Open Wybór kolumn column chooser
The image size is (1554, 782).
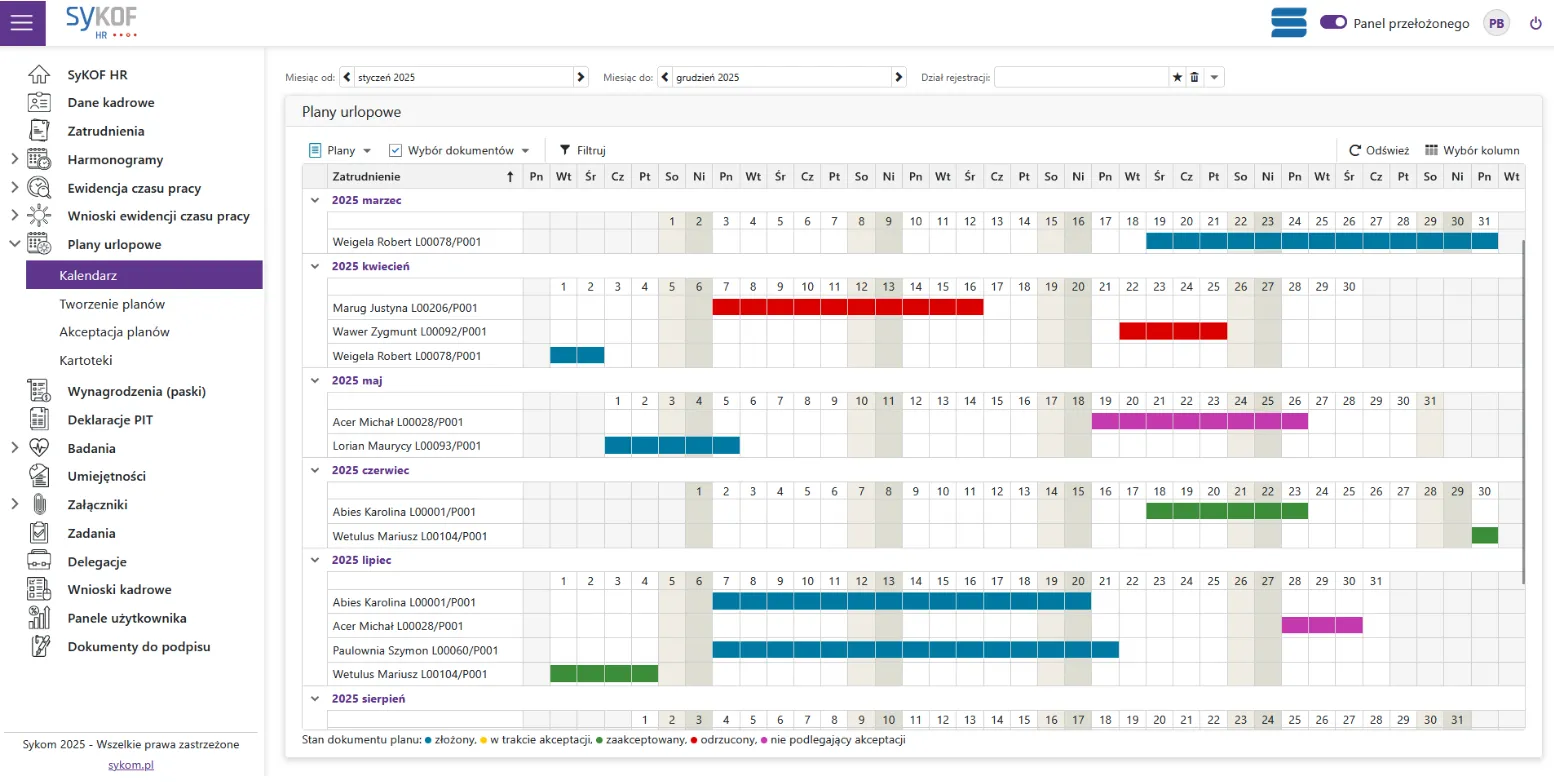1471,150
